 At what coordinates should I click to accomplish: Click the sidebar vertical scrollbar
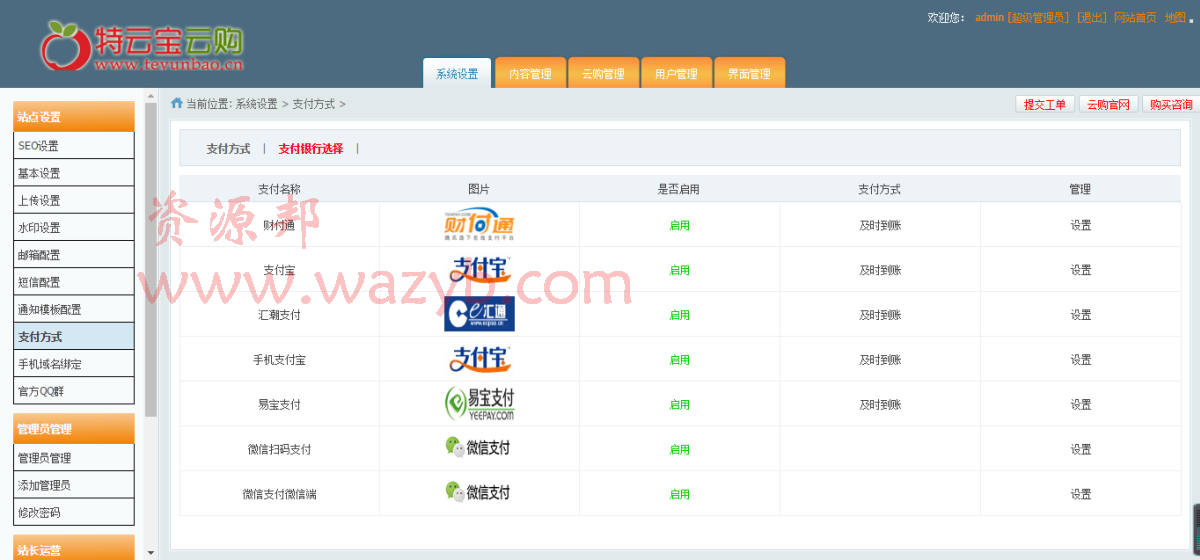(x=151, y=260)
